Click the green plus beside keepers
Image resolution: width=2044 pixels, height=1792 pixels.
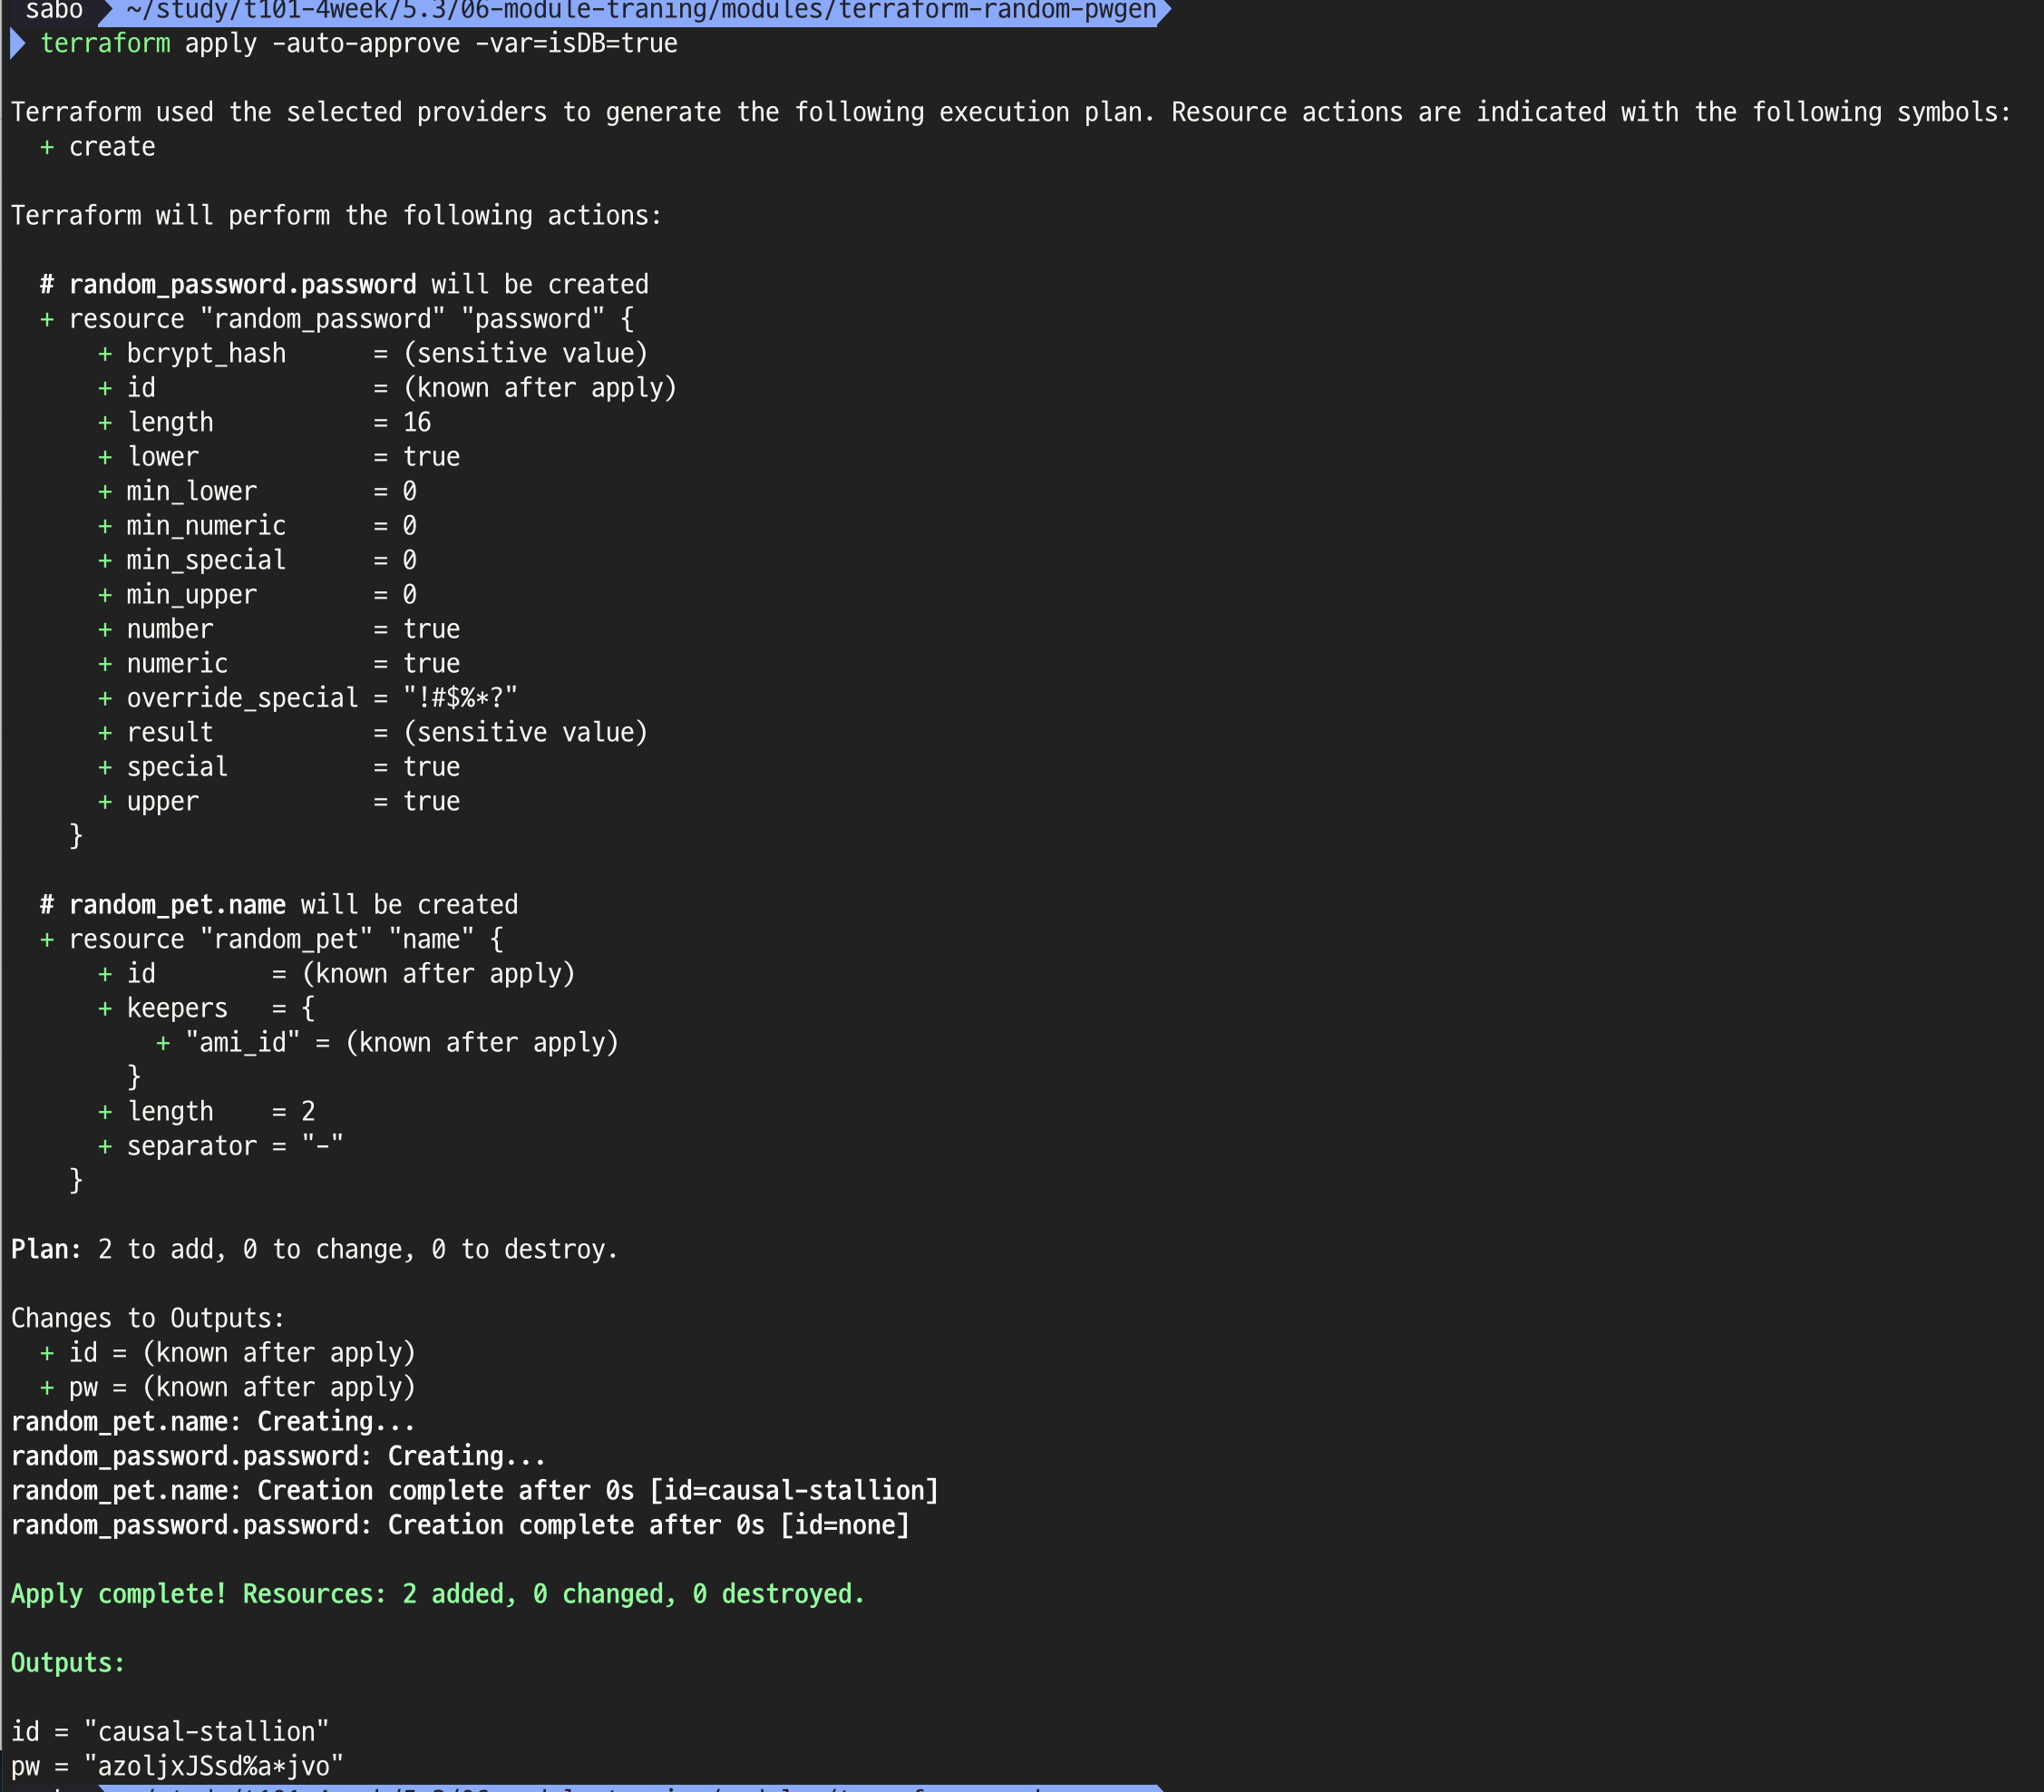[x=105, y=1009]
